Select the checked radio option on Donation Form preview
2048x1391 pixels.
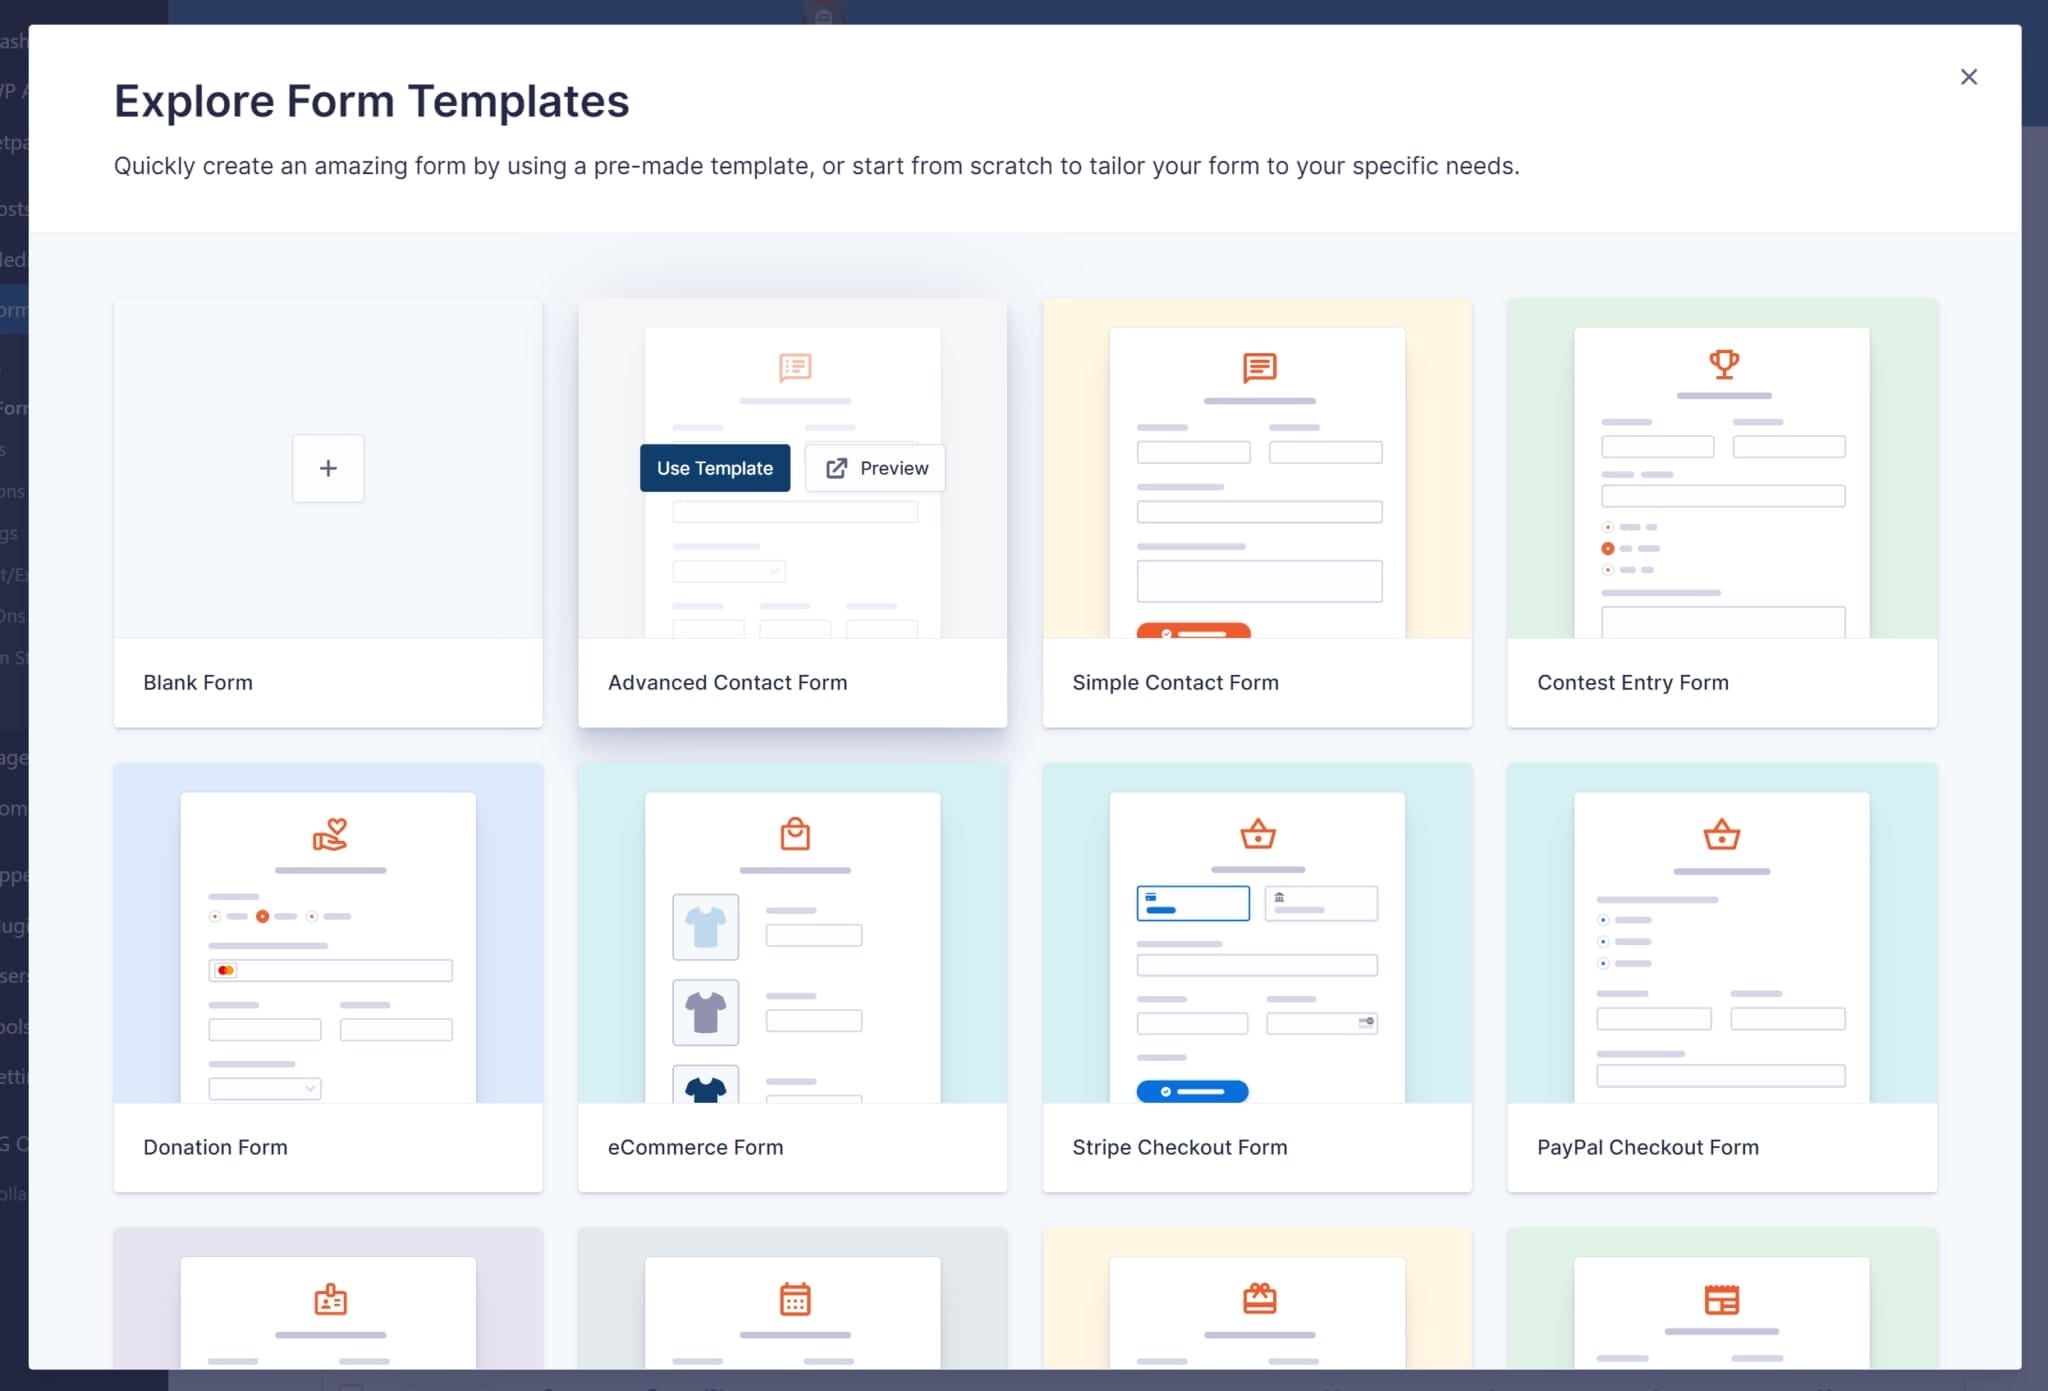click(264, 915)
